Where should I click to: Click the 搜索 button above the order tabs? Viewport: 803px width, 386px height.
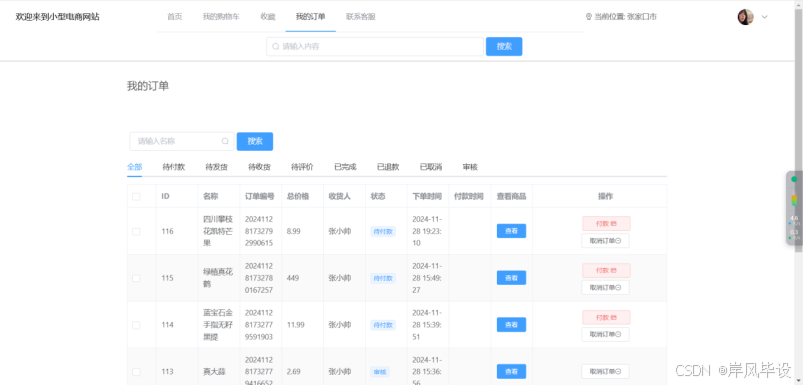tap(255, 141)
